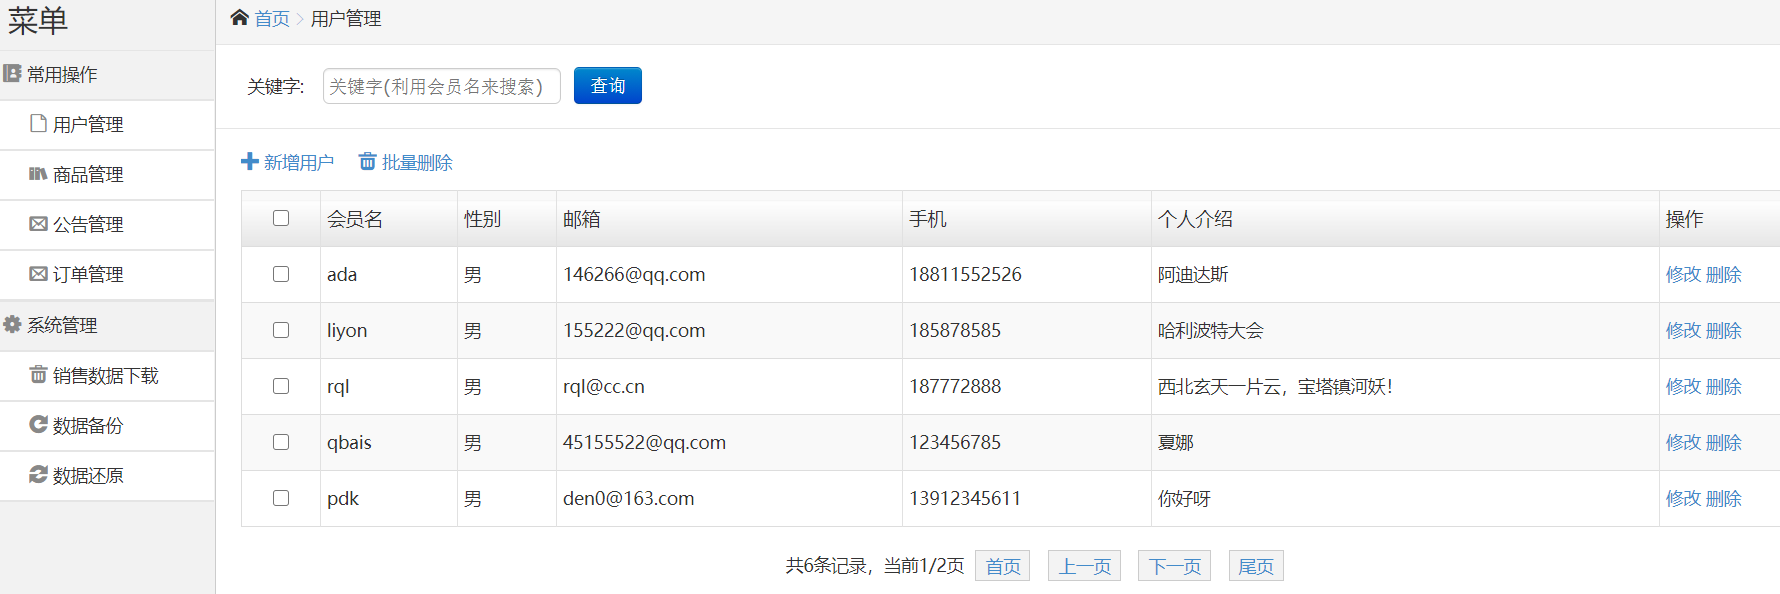Open 商品管理 in the sidebar

click(x=107, y=175)
